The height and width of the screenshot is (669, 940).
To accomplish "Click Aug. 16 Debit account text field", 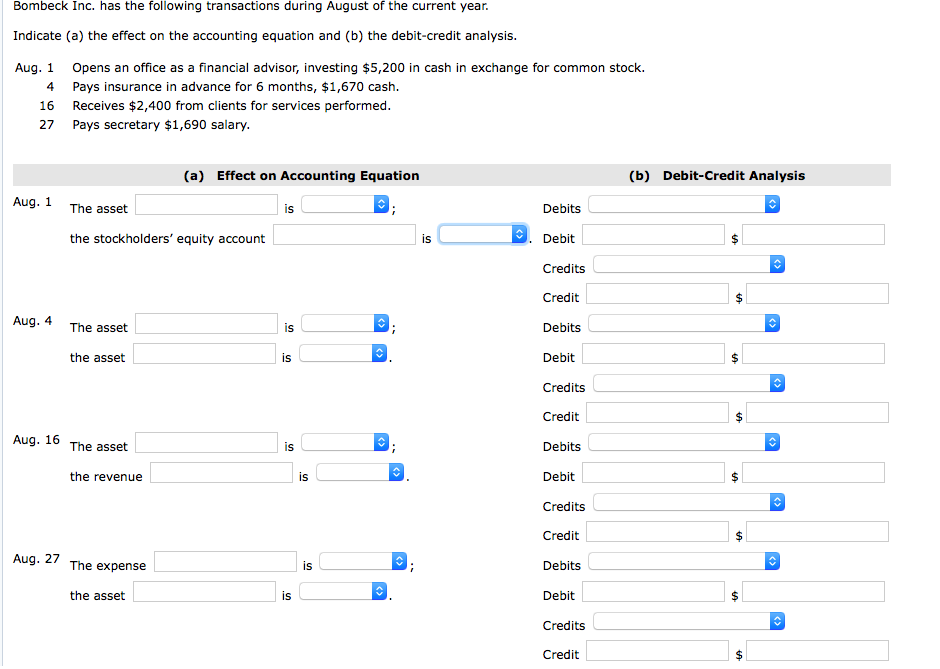I will coord(654,473).
